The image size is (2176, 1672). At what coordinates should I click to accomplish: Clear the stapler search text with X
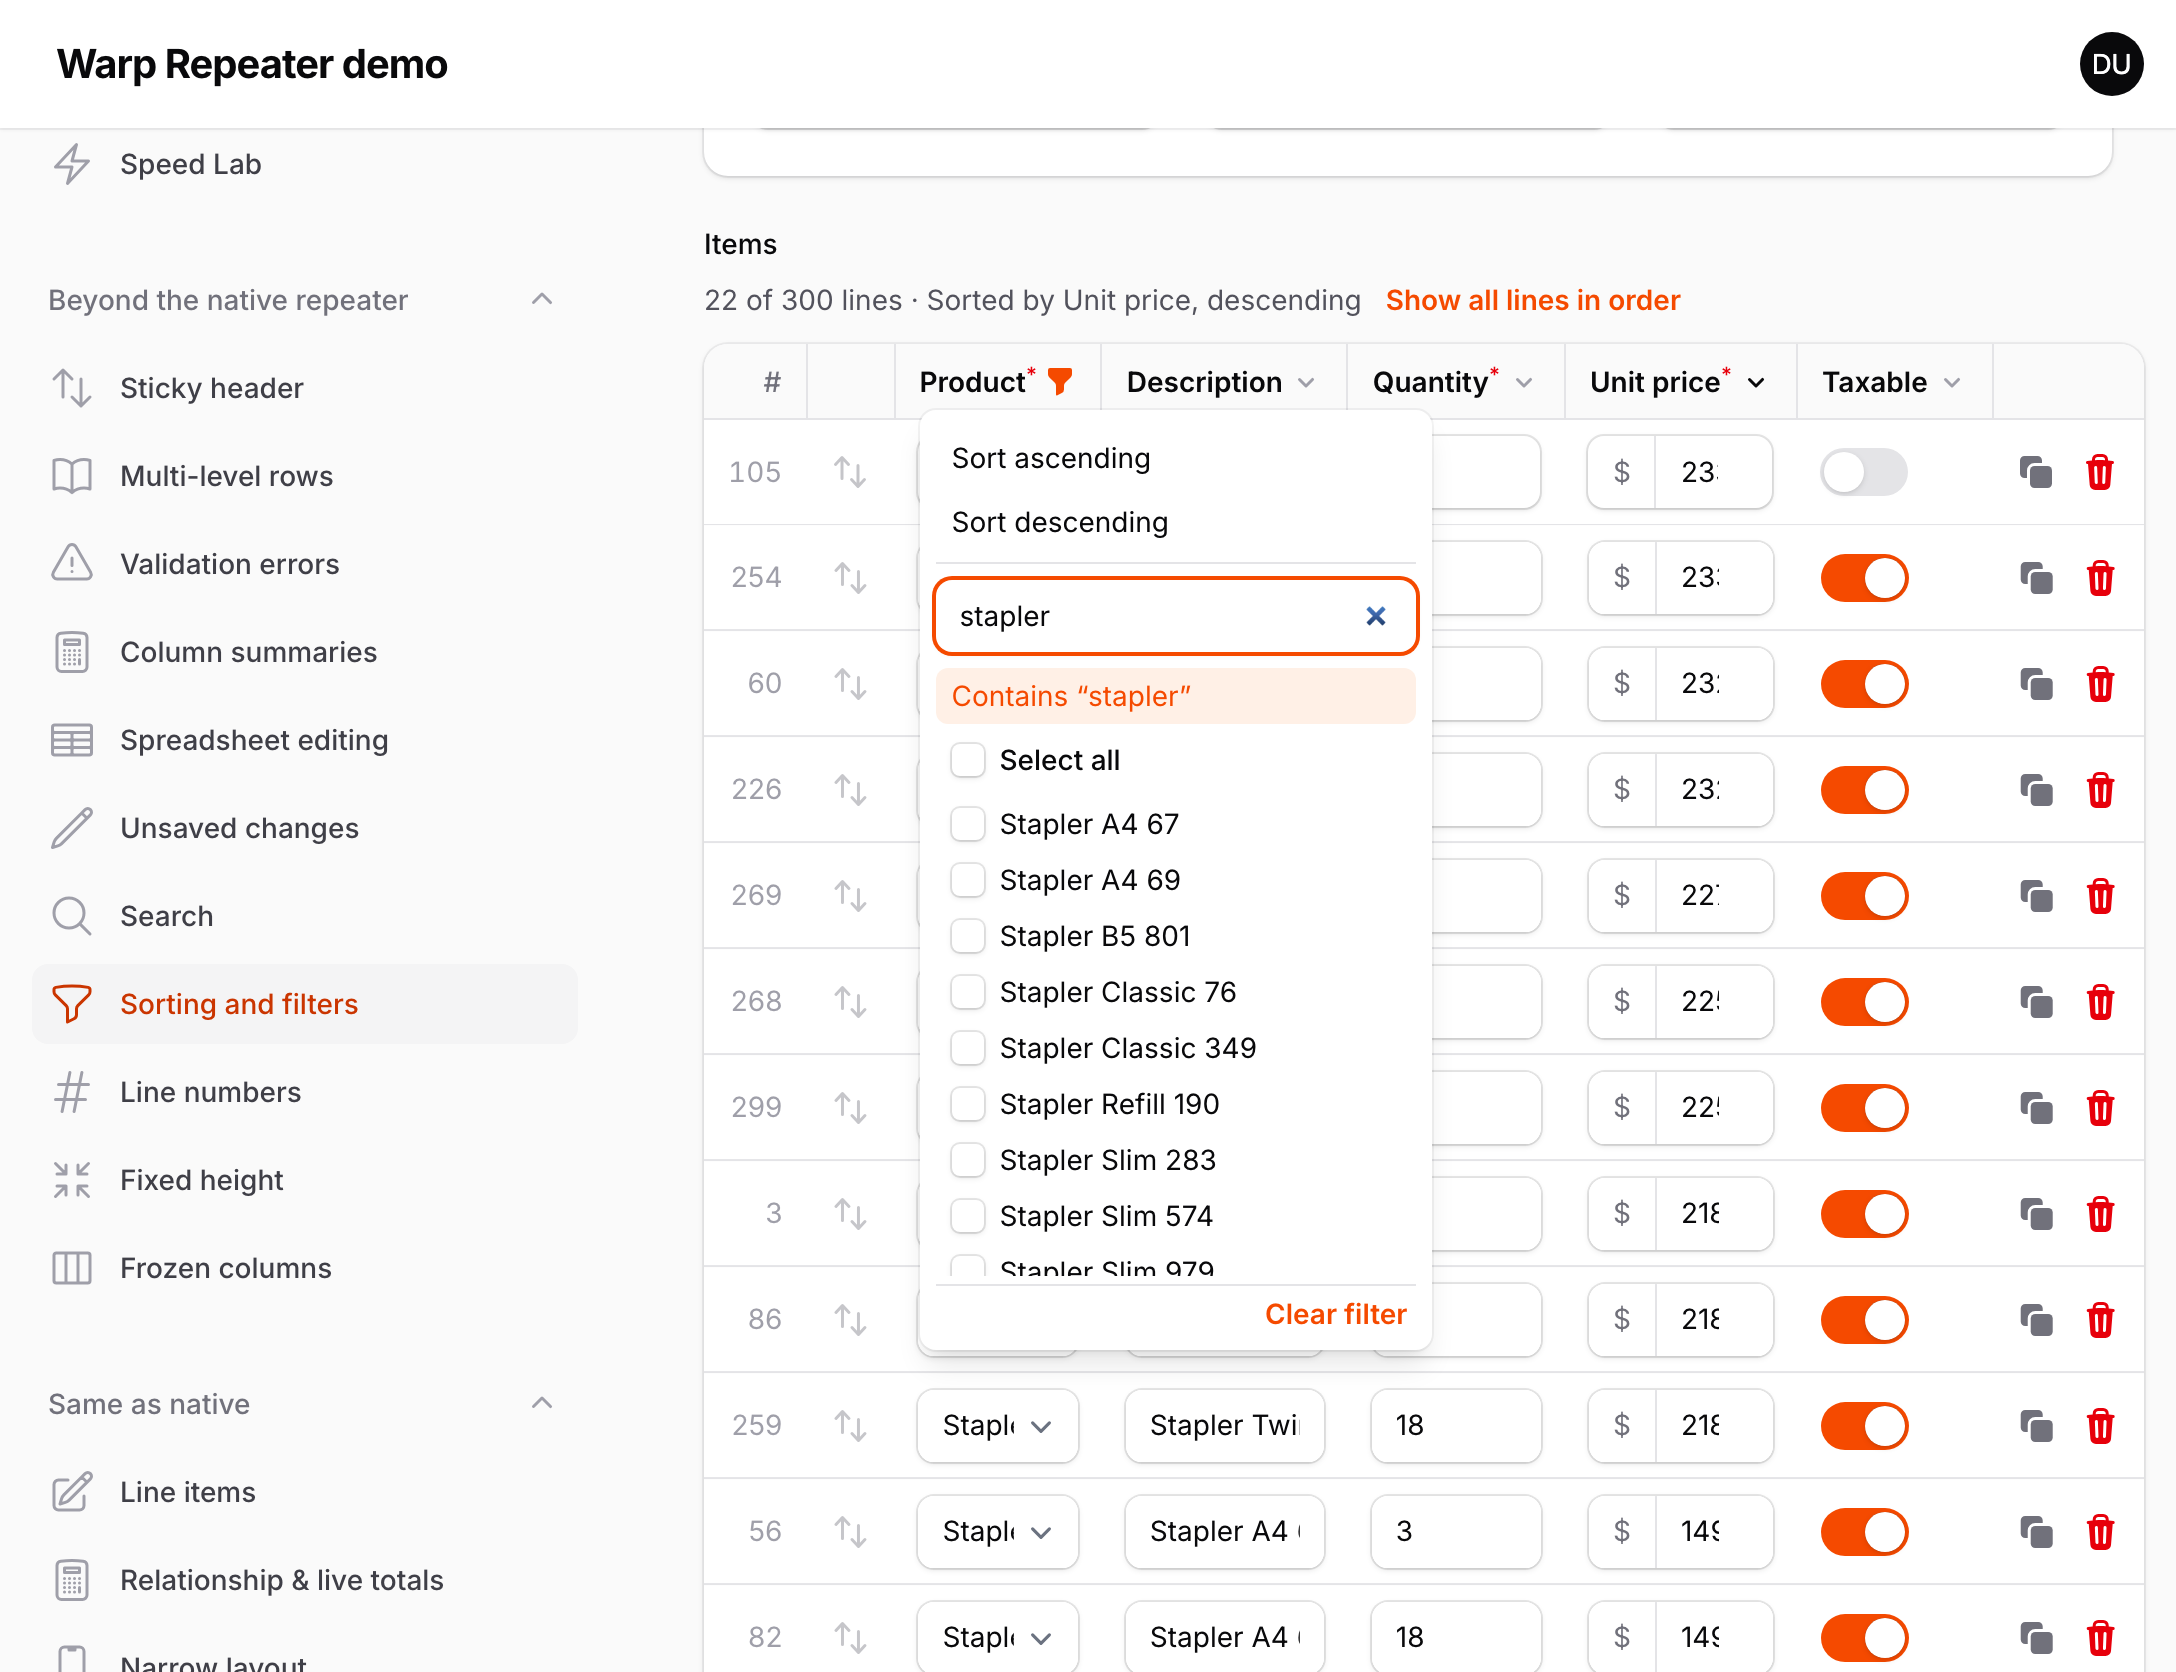pyautogui.click(x=1376, y=616)
